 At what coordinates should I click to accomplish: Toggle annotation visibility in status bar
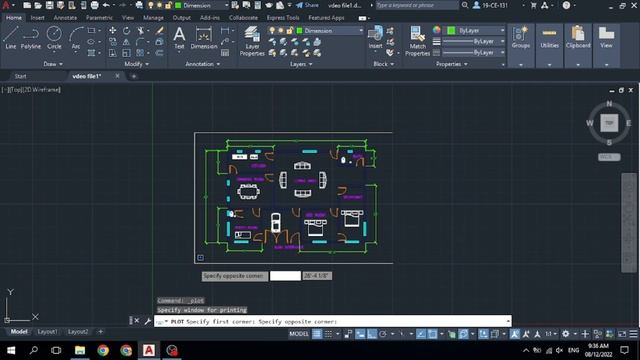(x=515, y=334)
